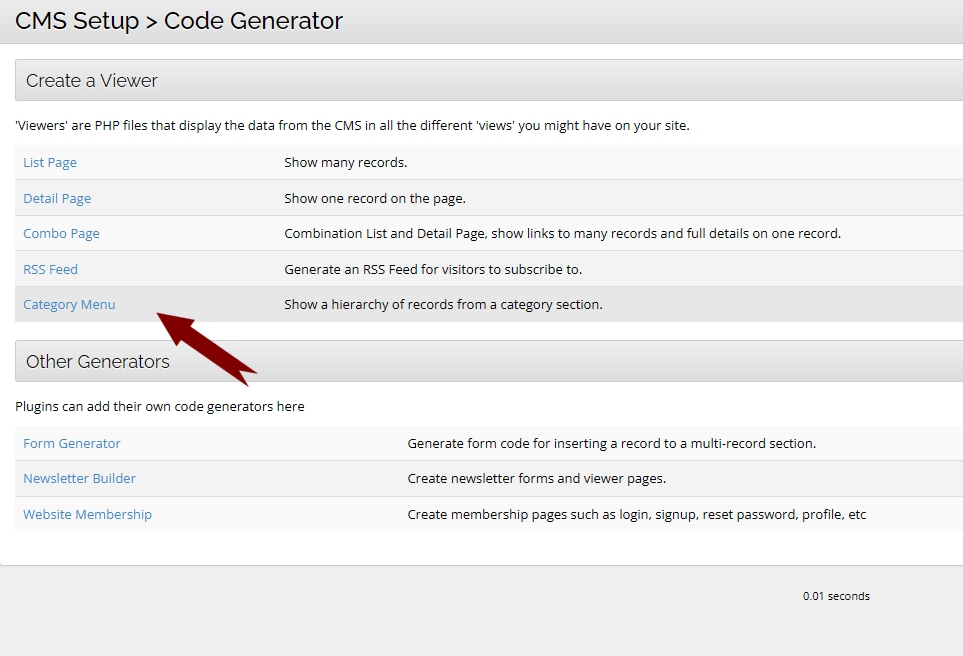Viewport: 963px width, 656px height.
Task: Click the 'Show many records.' description
Action: coord(345,162)
